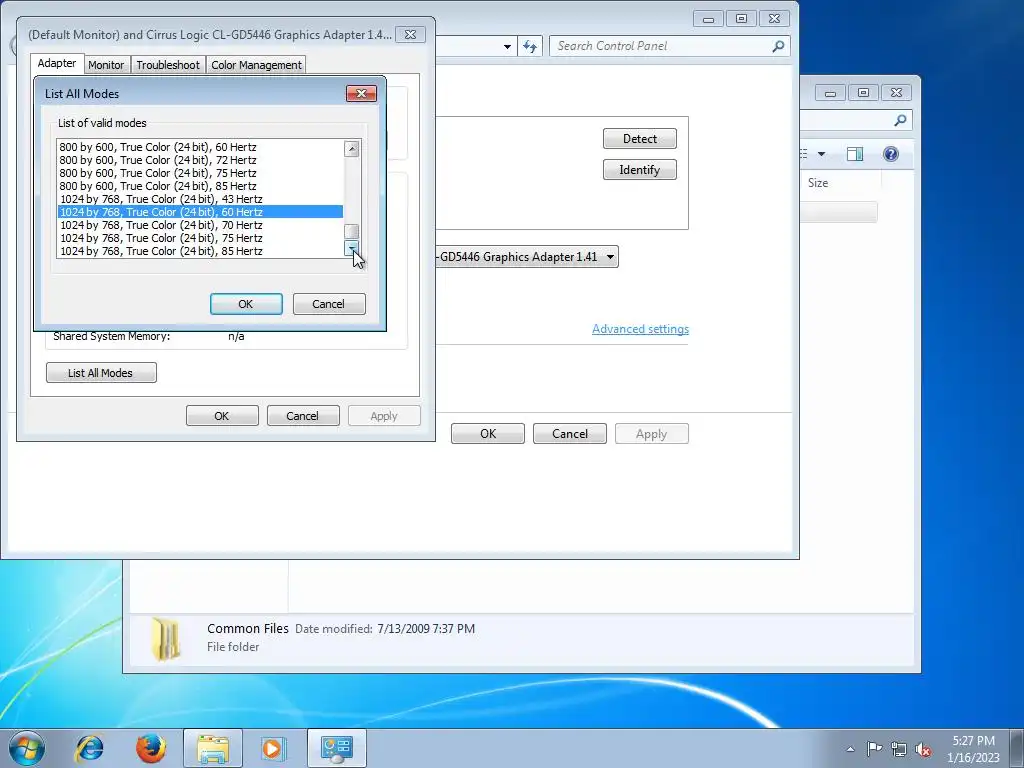
Task: Close the Graphics Adapter properties dialog
Action: [410, 35]
